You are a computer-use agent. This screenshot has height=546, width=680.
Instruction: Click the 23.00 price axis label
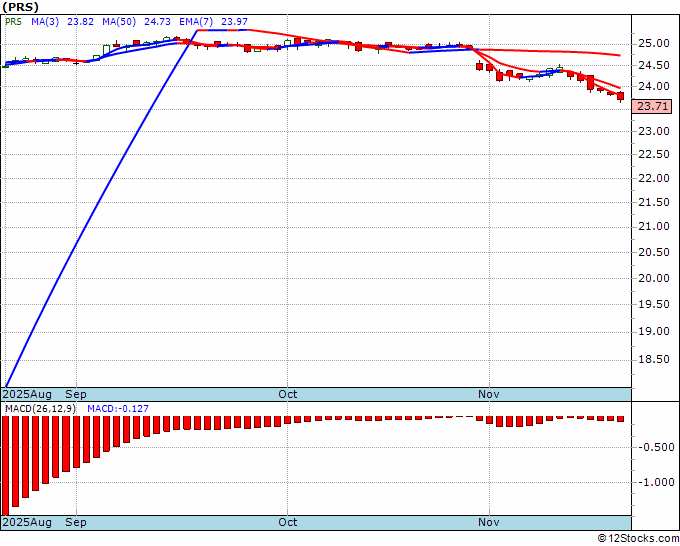(654, 131)
